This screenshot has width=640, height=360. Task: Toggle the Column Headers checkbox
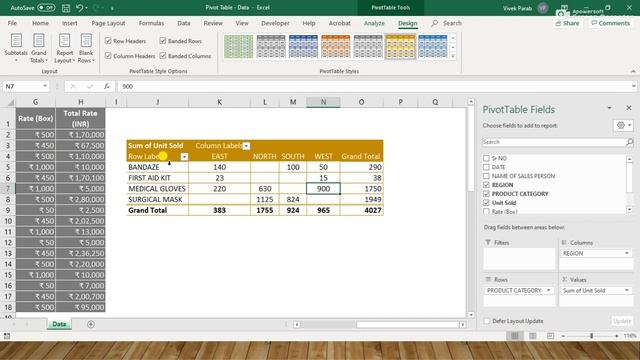pyautogui.click(x=108, y=56)
